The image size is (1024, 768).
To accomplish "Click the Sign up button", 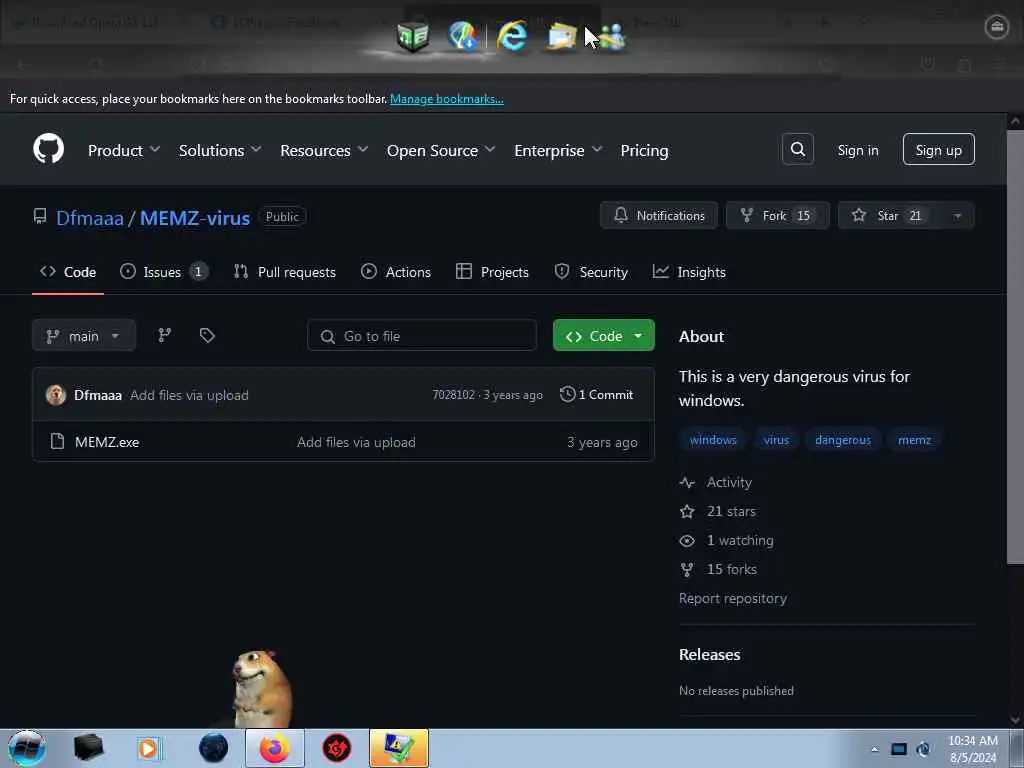I will point(938,150).
